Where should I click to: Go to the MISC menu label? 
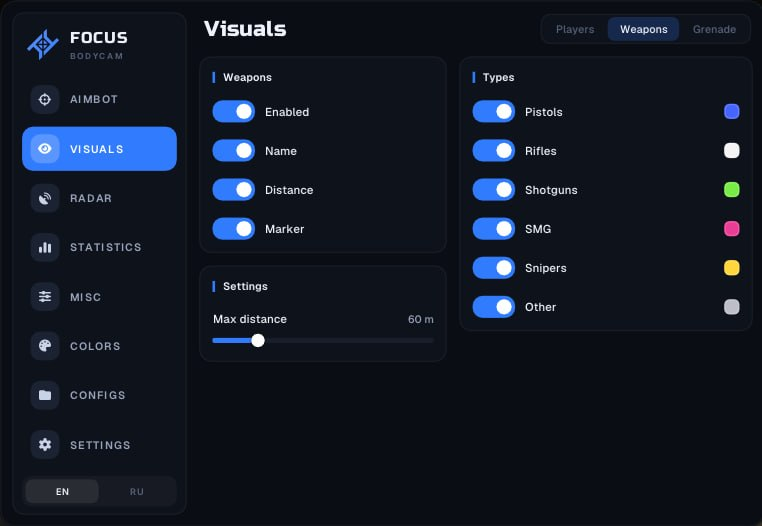pyautogui.click(x=86, y=297)
